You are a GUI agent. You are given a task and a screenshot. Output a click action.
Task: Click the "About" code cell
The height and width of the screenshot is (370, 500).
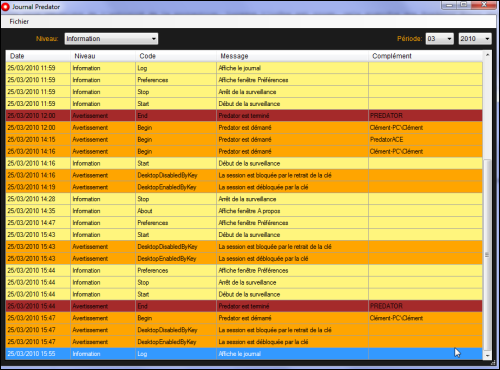tap(176, 211)
